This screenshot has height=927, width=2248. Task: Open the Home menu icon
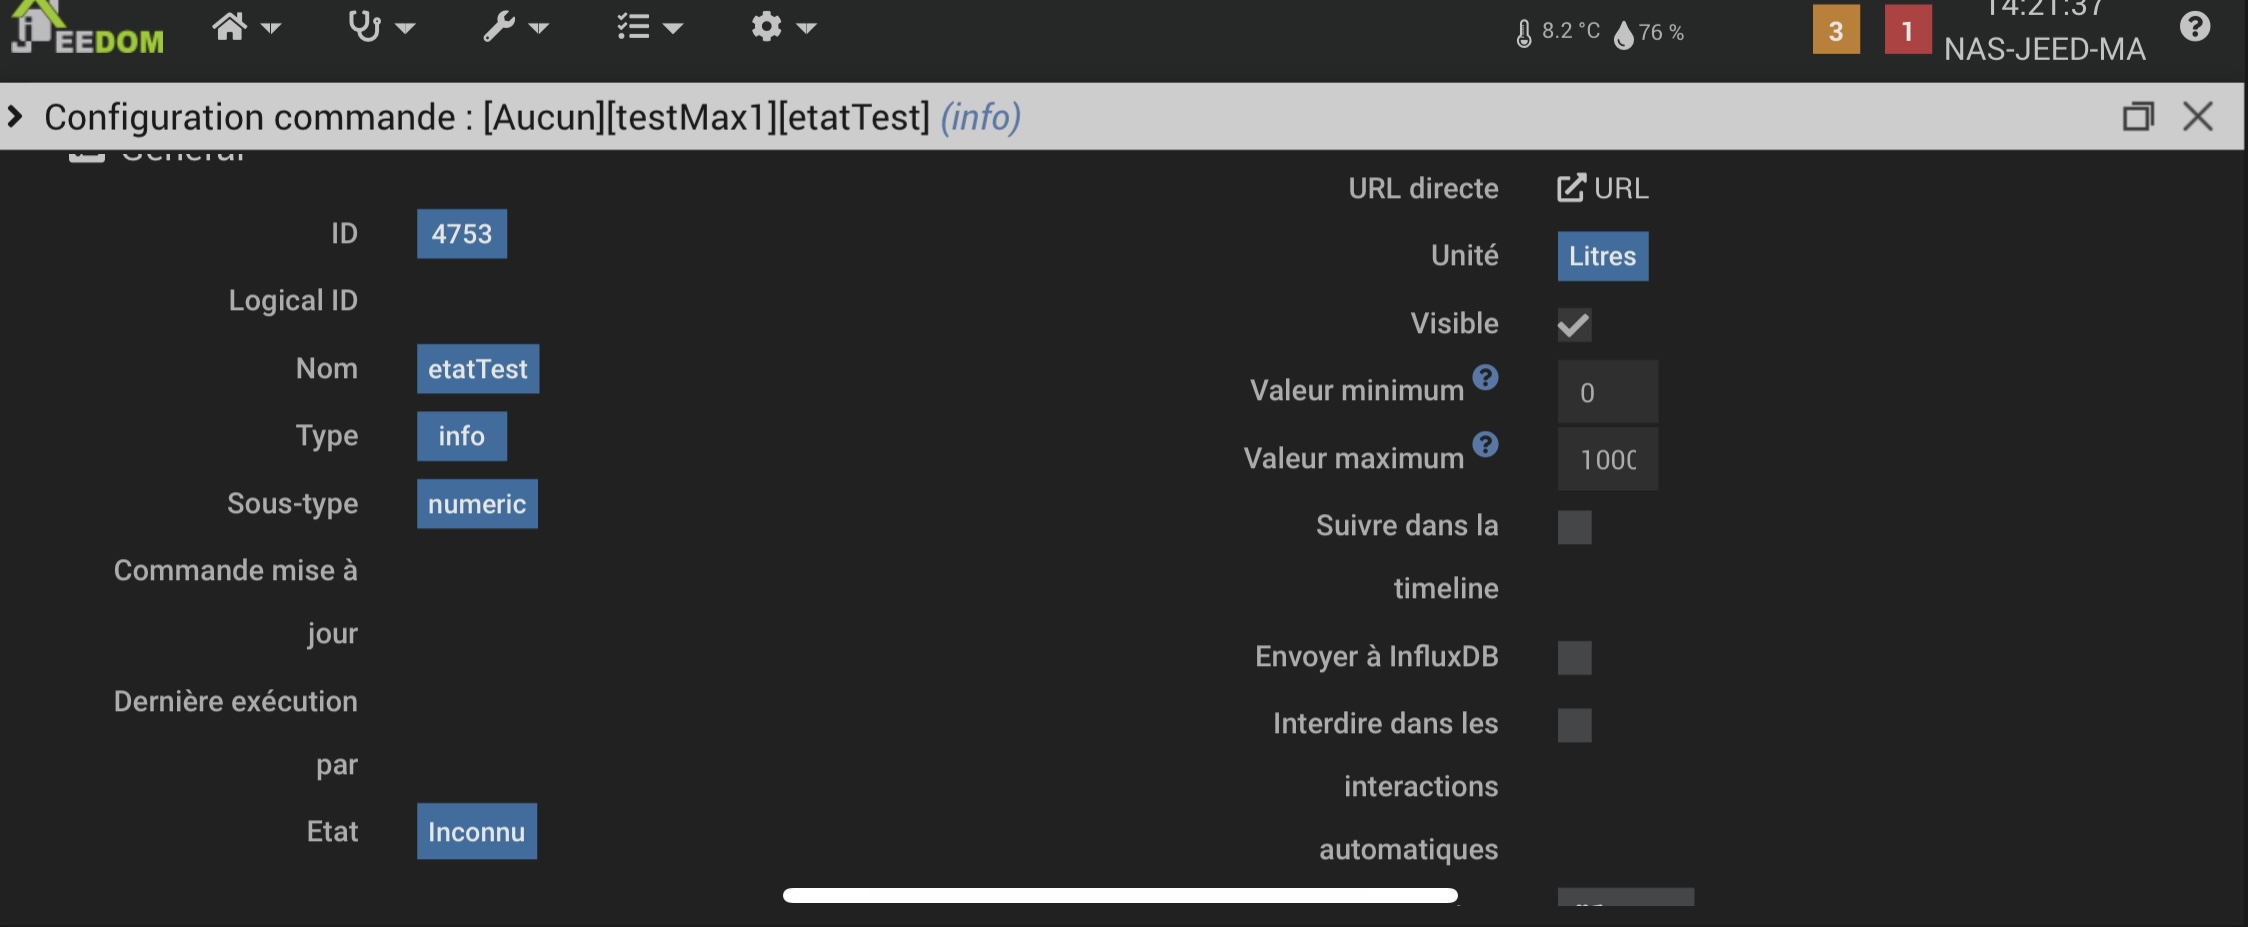(245, 27)
